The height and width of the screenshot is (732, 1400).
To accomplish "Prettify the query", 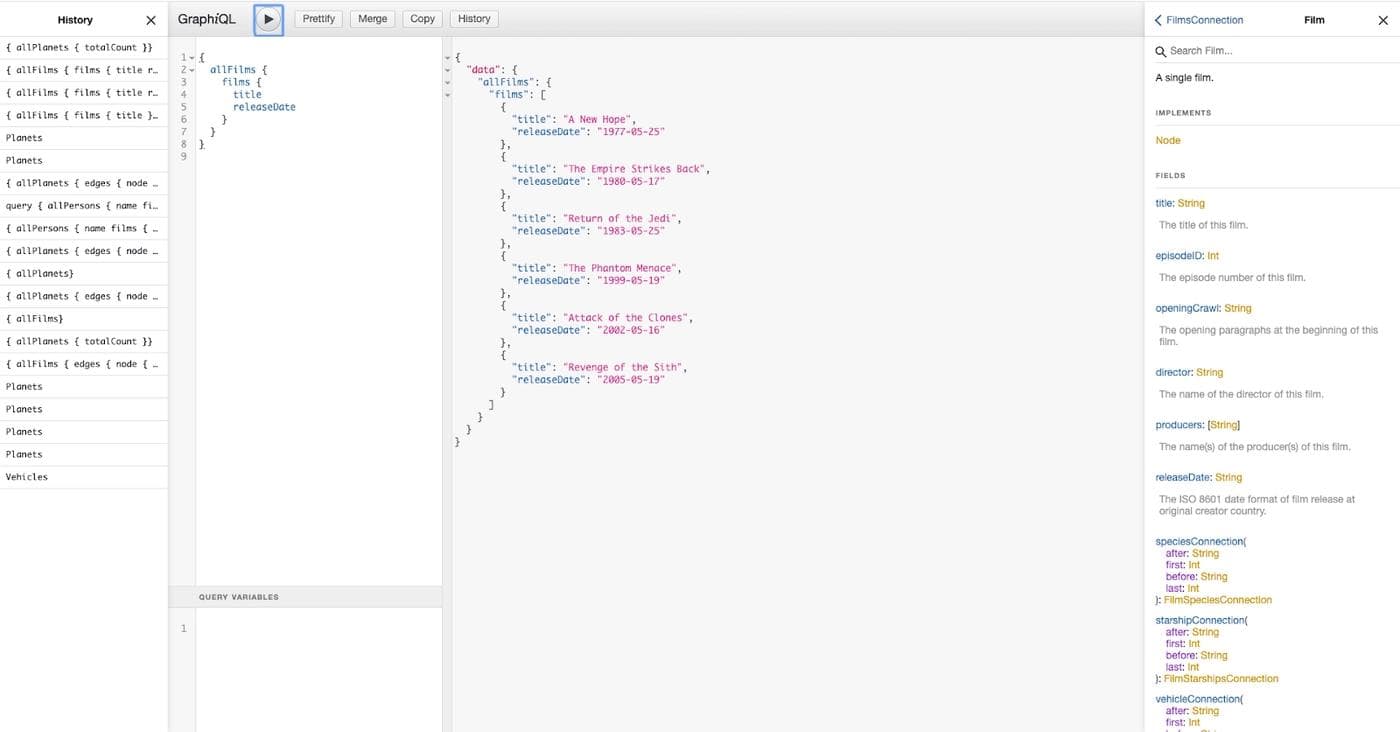I will tap(318, 19).
